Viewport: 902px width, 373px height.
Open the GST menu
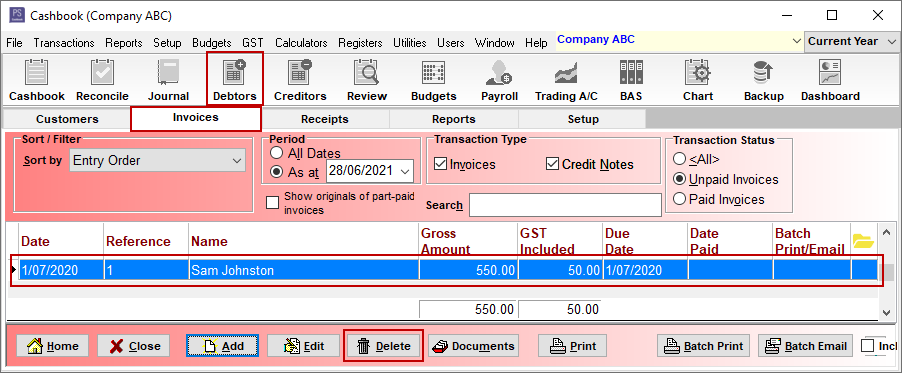point(253,43)
